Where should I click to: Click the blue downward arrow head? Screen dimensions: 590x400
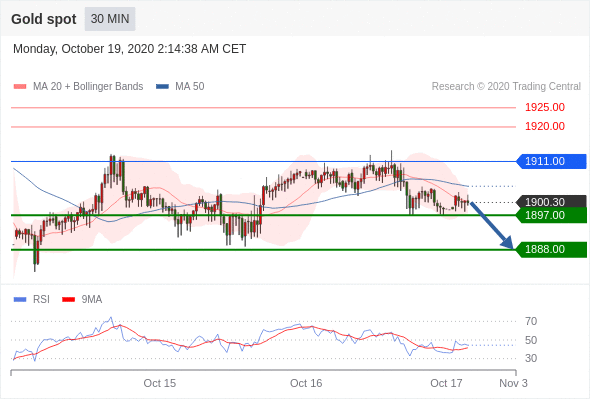pos(508,243)
